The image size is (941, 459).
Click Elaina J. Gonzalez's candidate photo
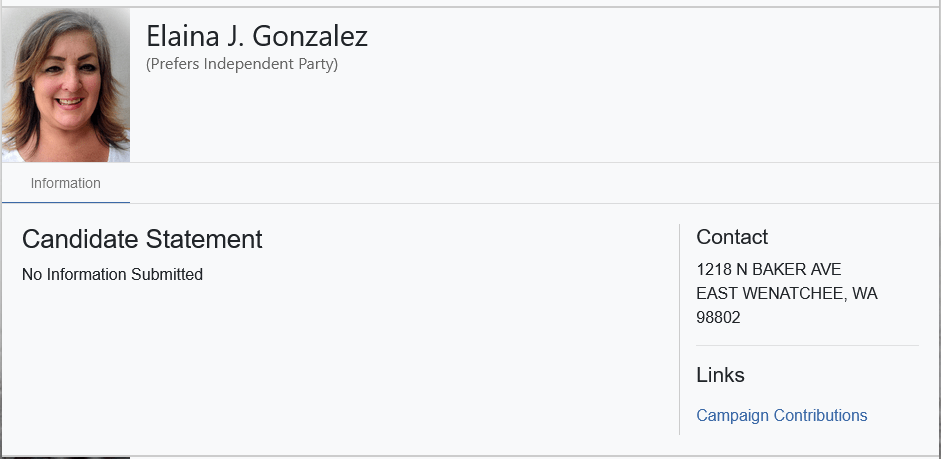pyautogui.click(x=65, y=85)
